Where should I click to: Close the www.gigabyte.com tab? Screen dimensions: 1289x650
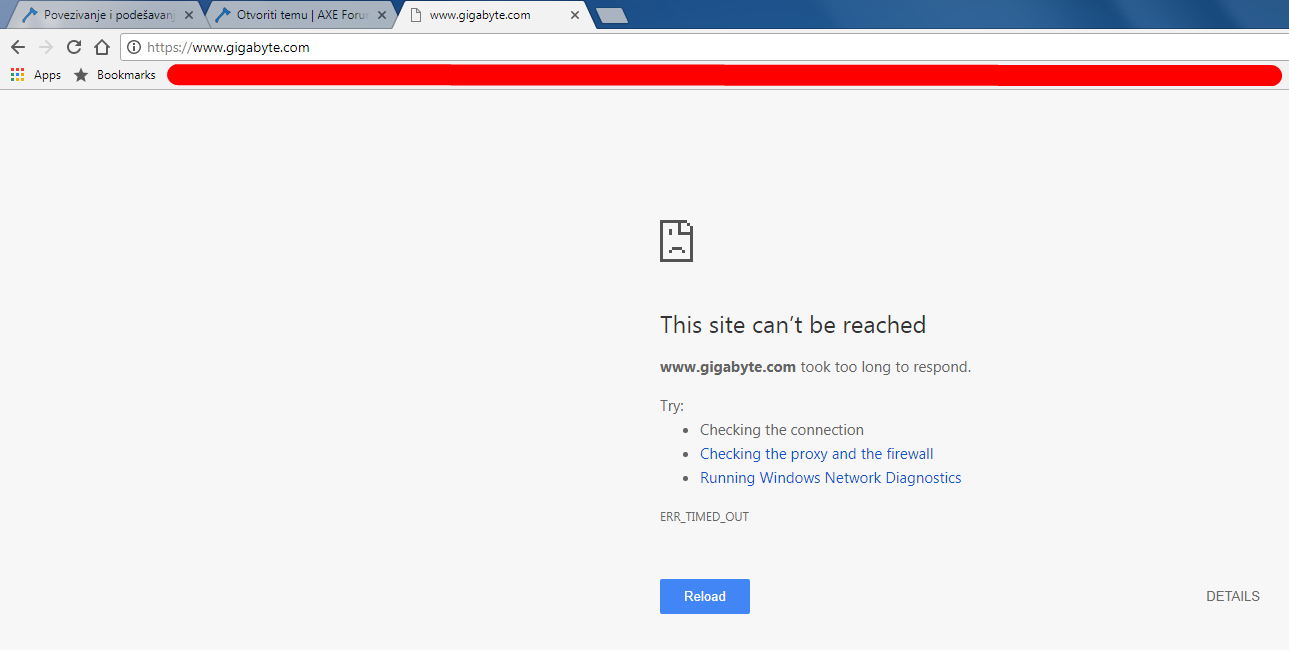[x=574, y=15]
